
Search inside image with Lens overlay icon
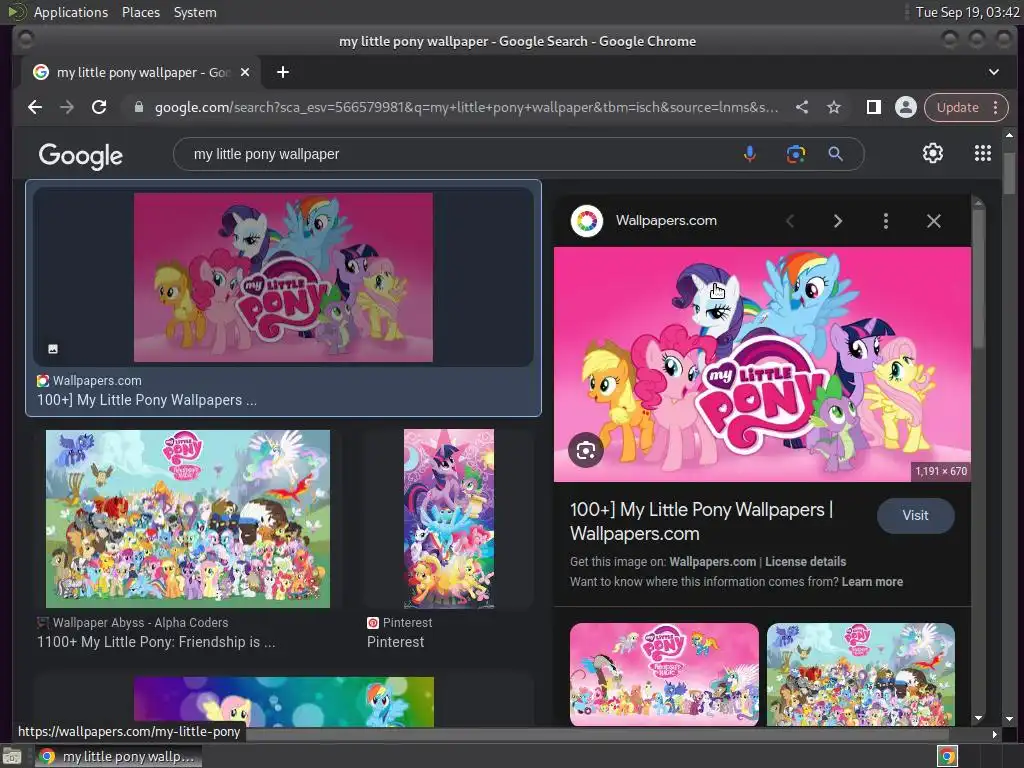(586, 451)
